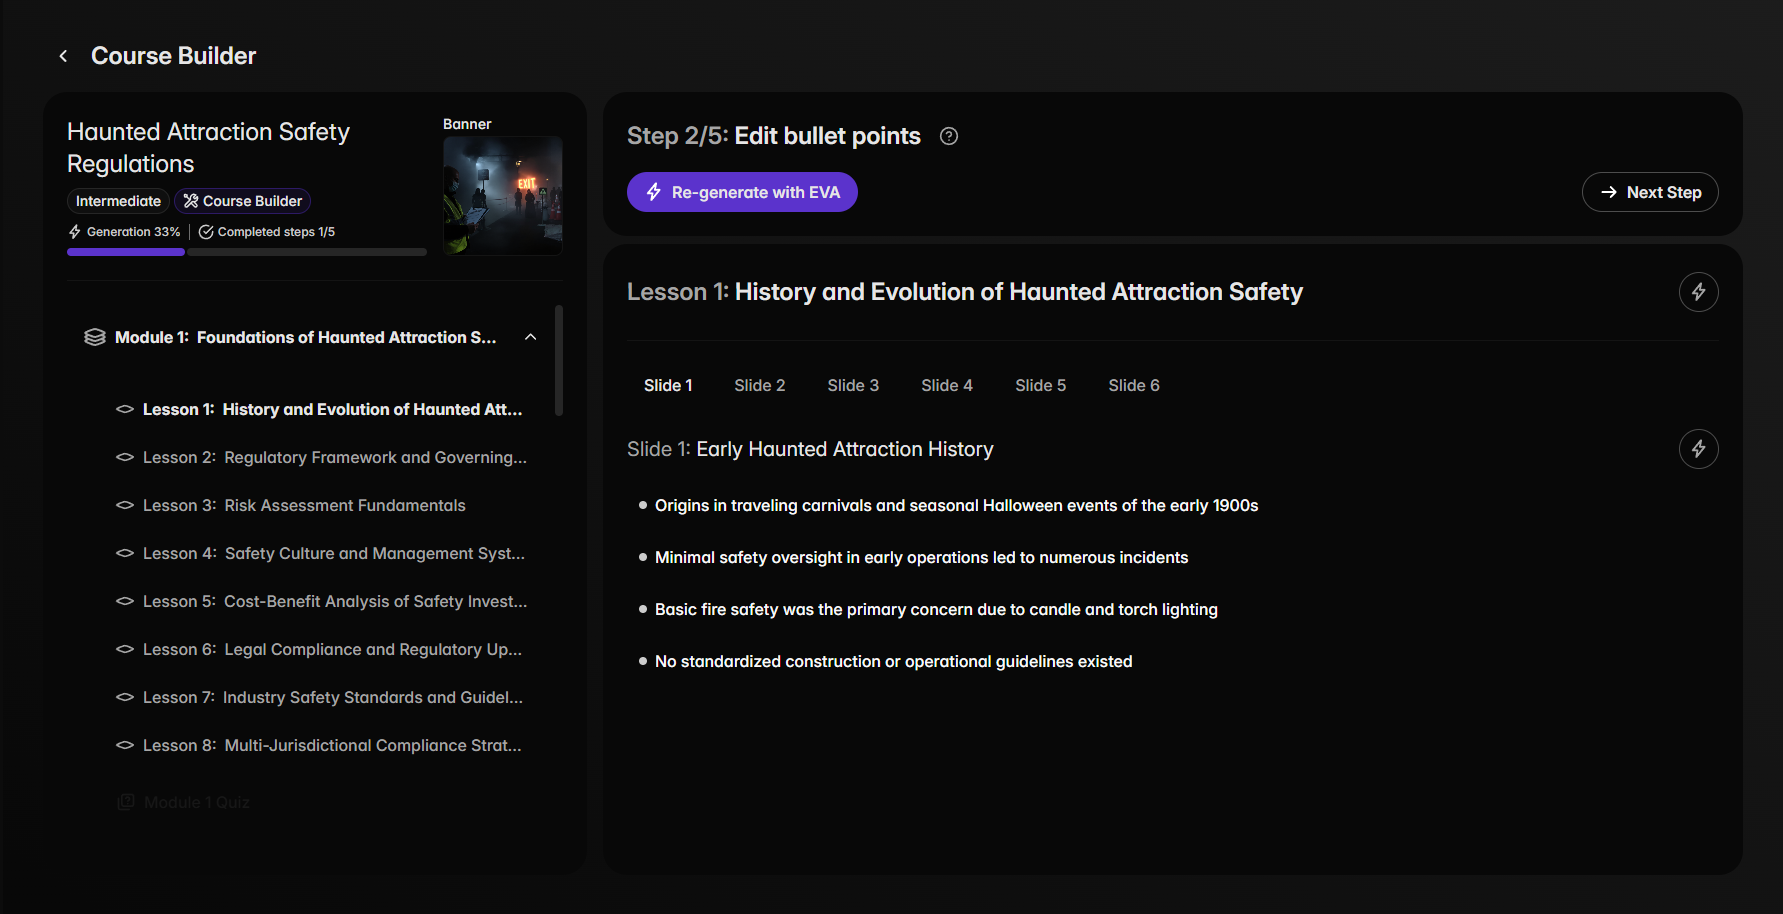Switch to the Slide 5 tab
Viewport: 1783px width, 914px height.
click(1041, 385)
